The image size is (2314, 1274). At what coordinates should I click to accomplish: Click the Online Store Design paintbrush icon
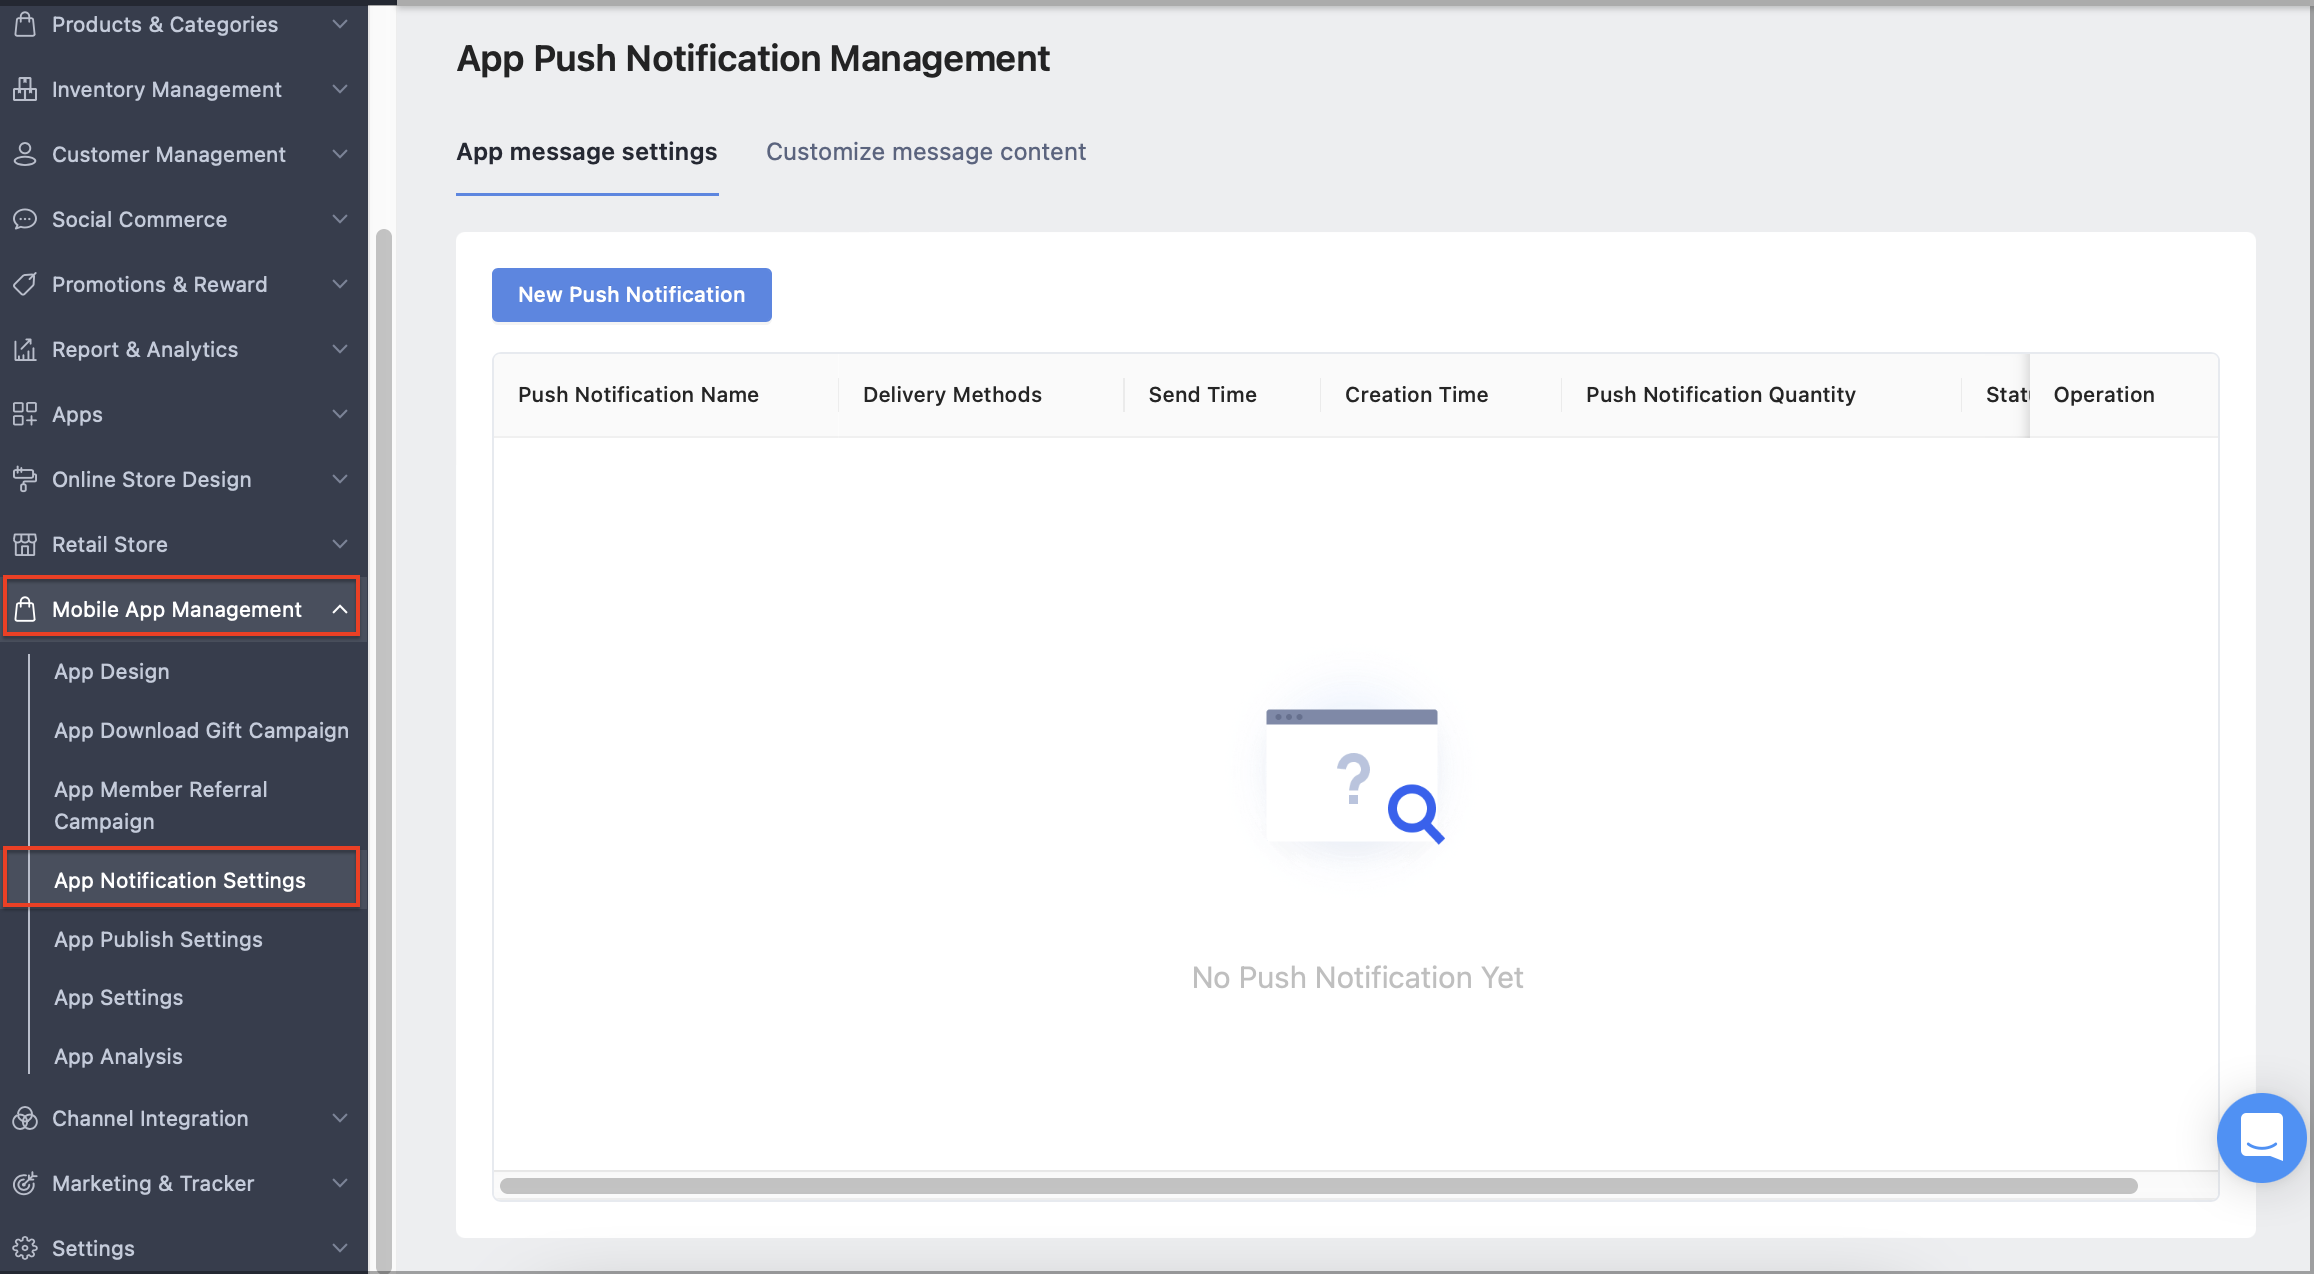tap(25, 479)
